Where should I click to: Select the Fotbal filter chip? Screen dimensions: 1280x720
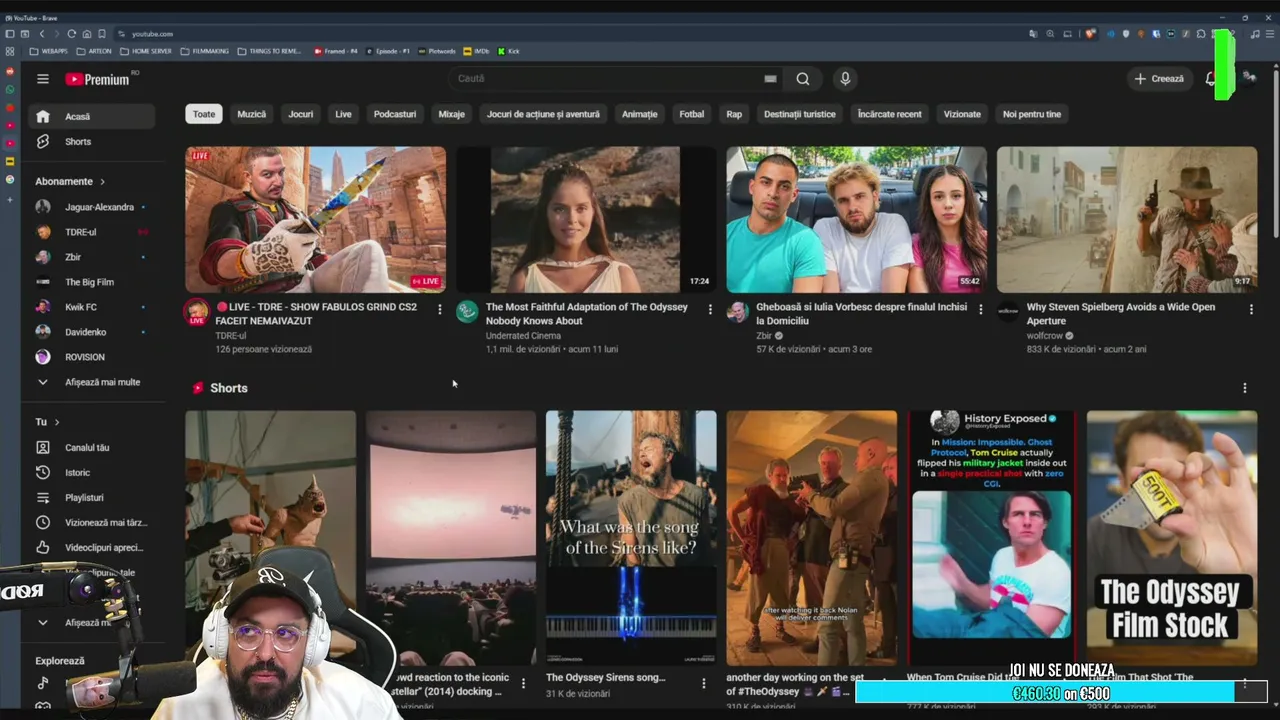click(692, 114)
